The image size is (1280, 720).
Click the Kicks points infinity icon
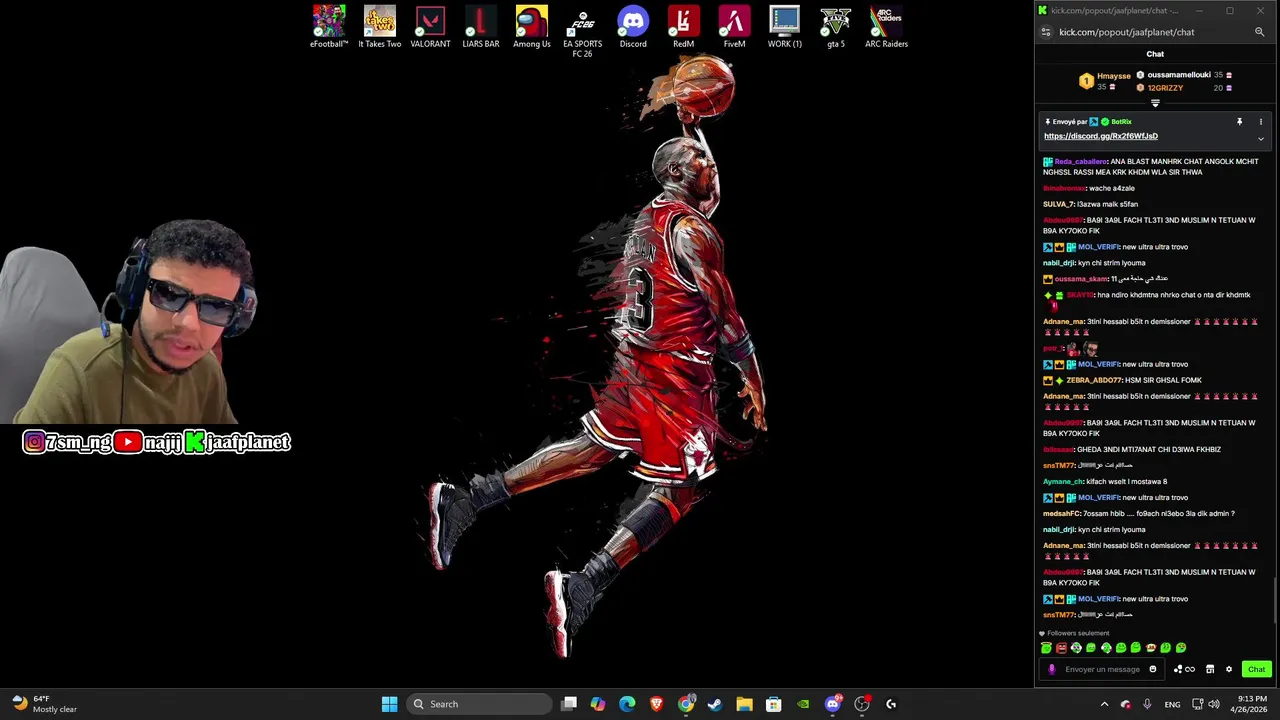[x=1184, y=669]
